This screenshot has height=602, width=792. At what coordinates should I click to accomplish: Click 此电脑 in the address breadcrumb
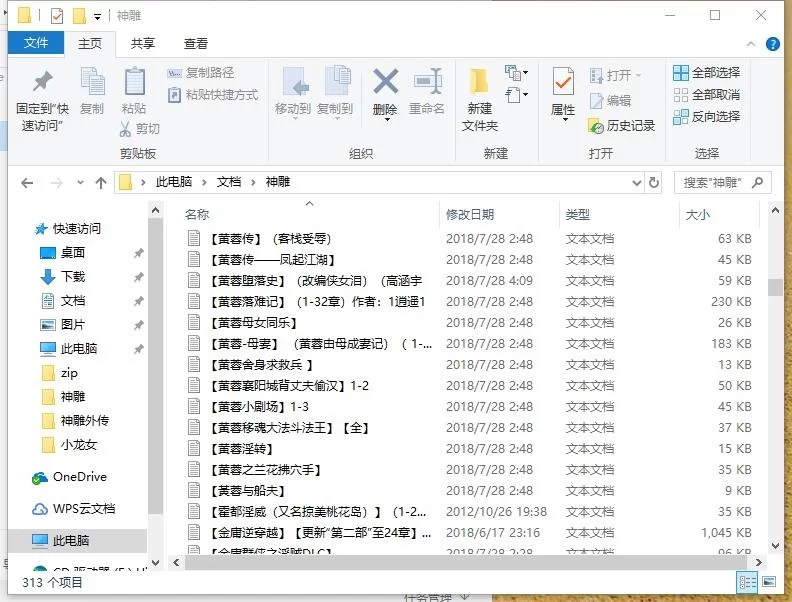[x=174, y=182]
